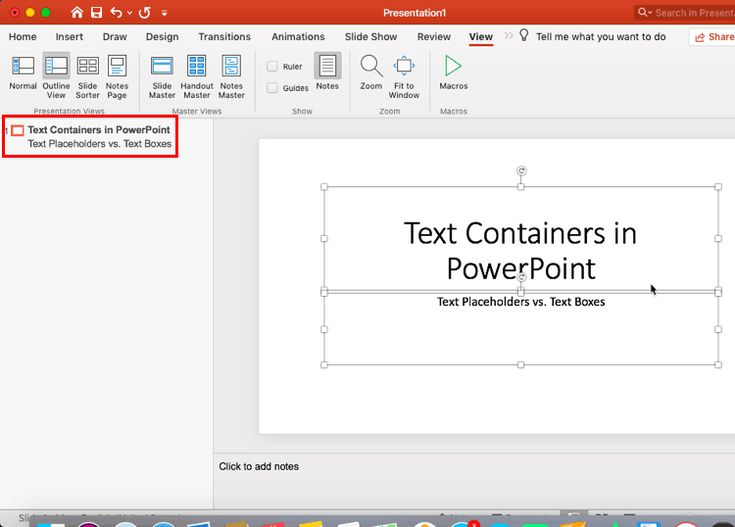Viewport: 735px width, 527px height.
Task: Enable the Guides checkbox
Action: [272, 88]
